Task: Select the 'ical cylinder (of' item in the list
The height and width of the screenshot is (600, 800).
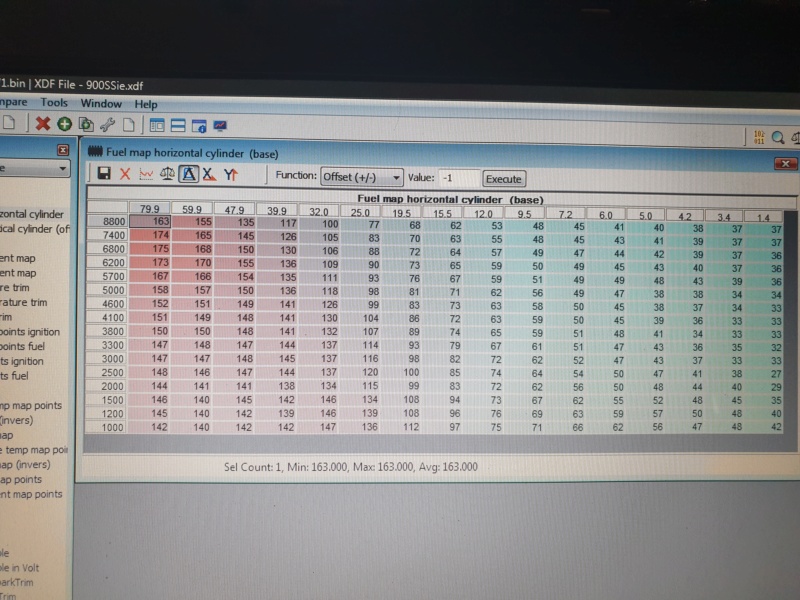Action: 35,229
